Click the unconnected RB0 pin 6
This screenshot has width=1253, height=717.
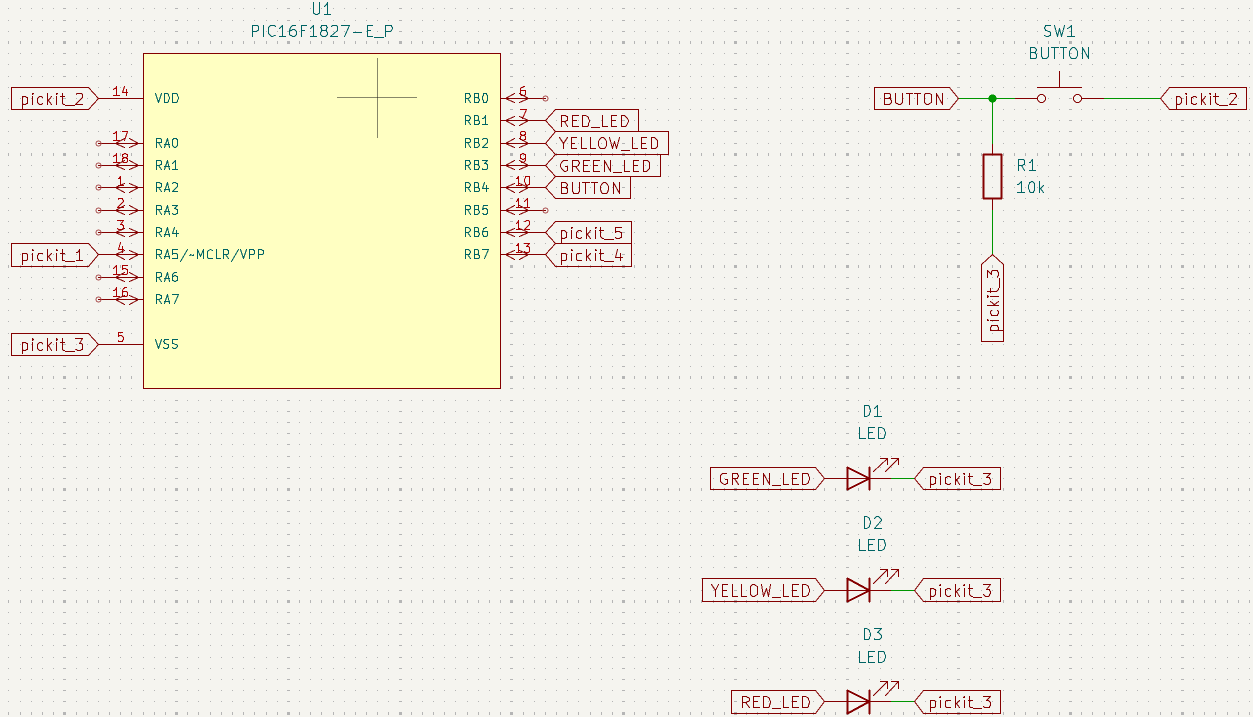523,98
